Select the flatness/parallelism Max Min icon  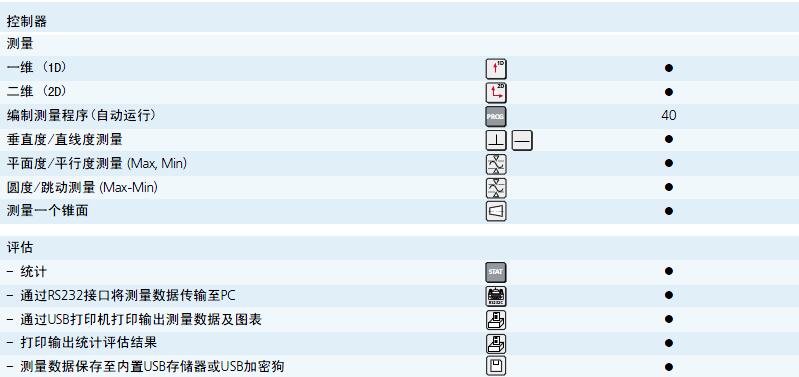click(x=496, y=164)
